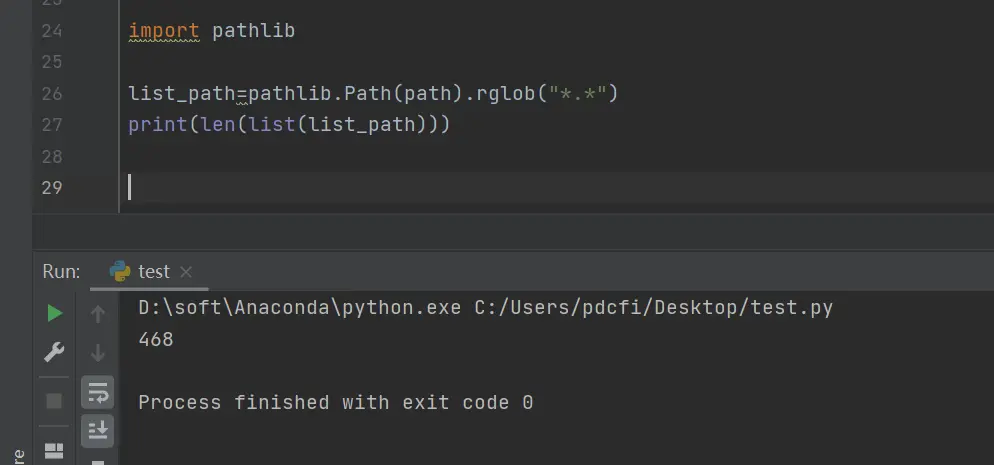Screen dimensions: 994x465
Task: Toggle scroll to end of output
Action: tap(98, 431)
